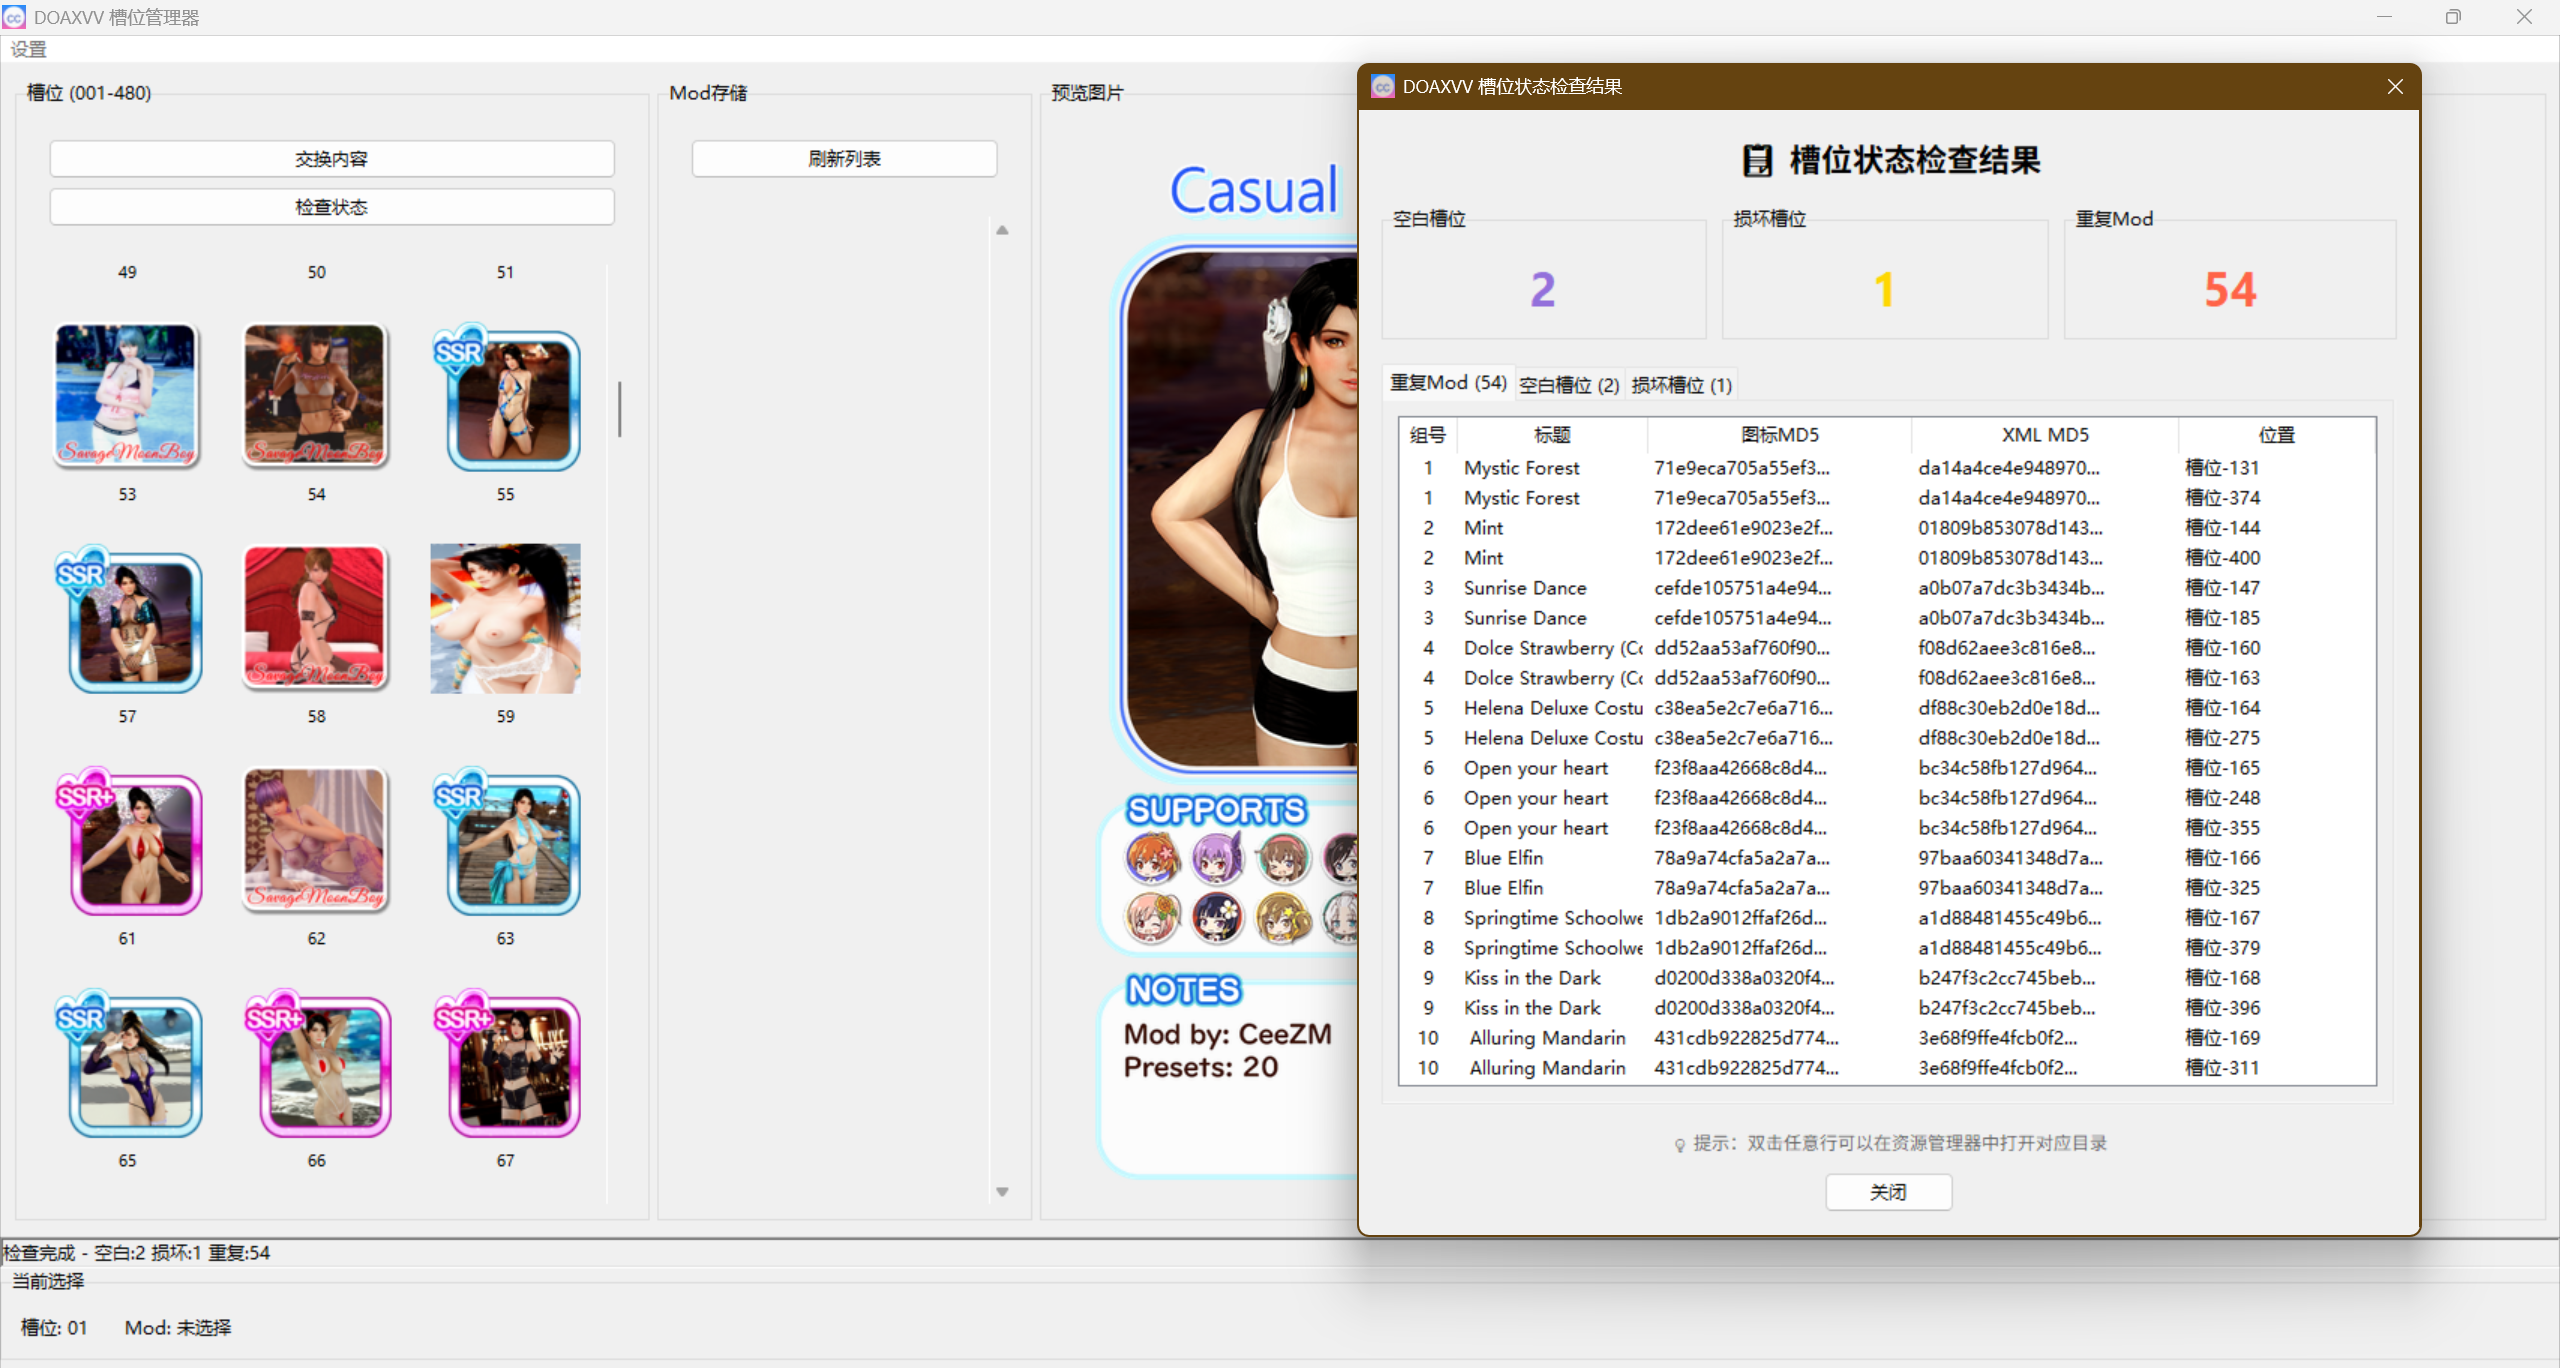Close the 槽位状态检查结果 dialog with the X
The width and height of the screenshot is (2560, 1368).
[x=2395, y=87]
